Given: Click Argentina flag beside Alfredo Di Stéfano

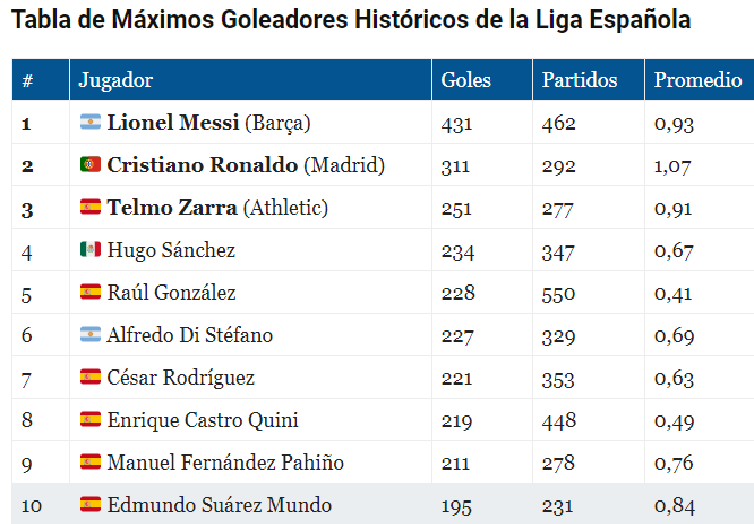Looking at the screenshot, I should [90, 335].
